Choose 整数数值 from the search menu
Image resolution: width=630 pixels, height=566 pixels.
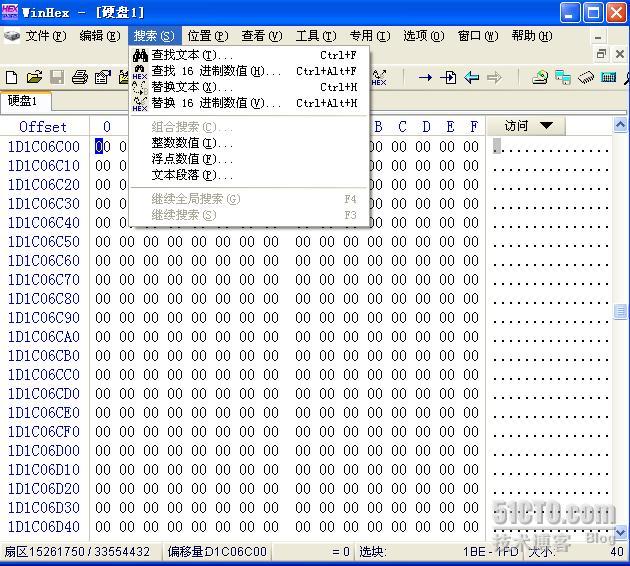[188, 143]
